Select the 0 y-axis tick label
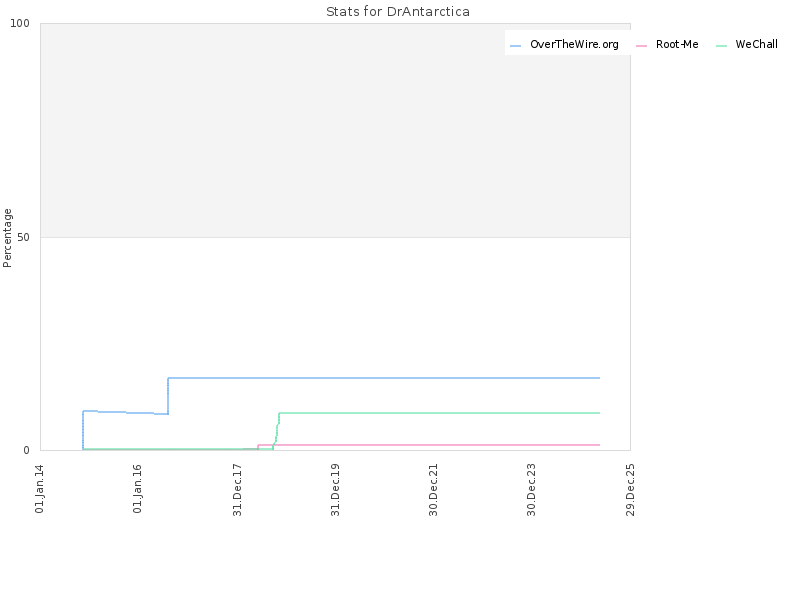800x600 pixels. (27, 450)
